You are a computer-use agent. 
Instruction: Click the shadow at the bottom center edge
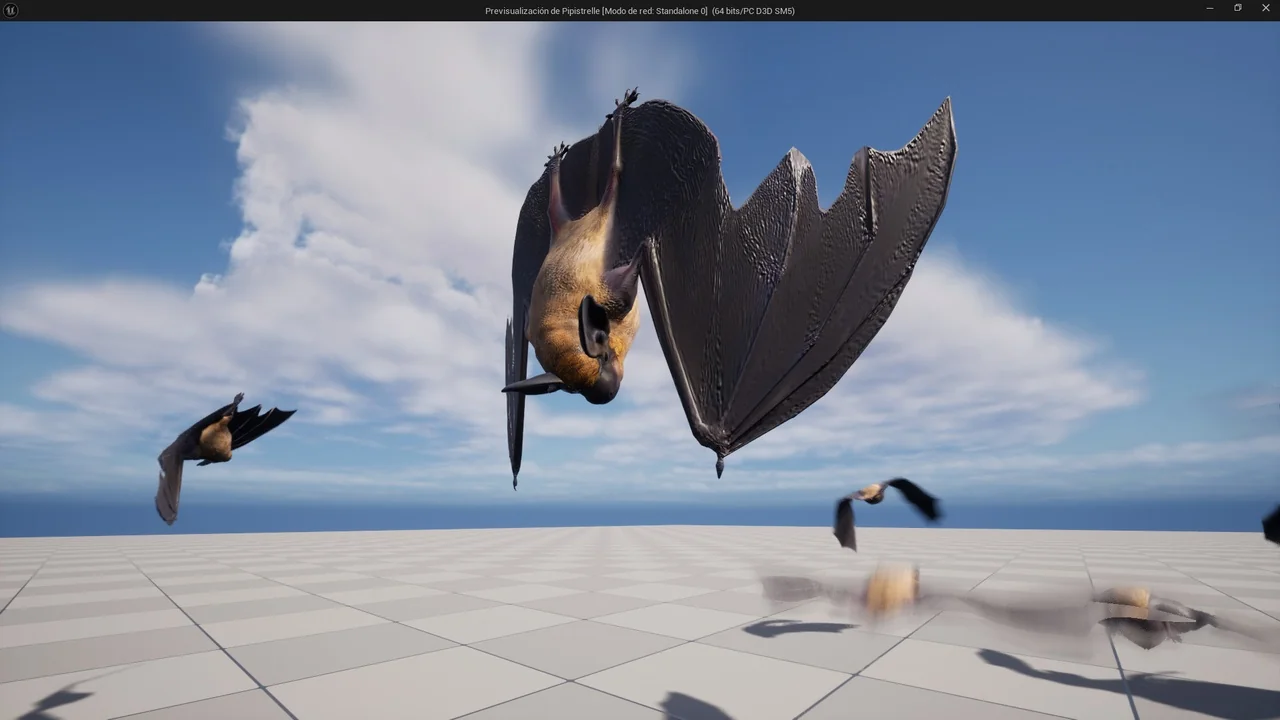(x=693, y=708)
